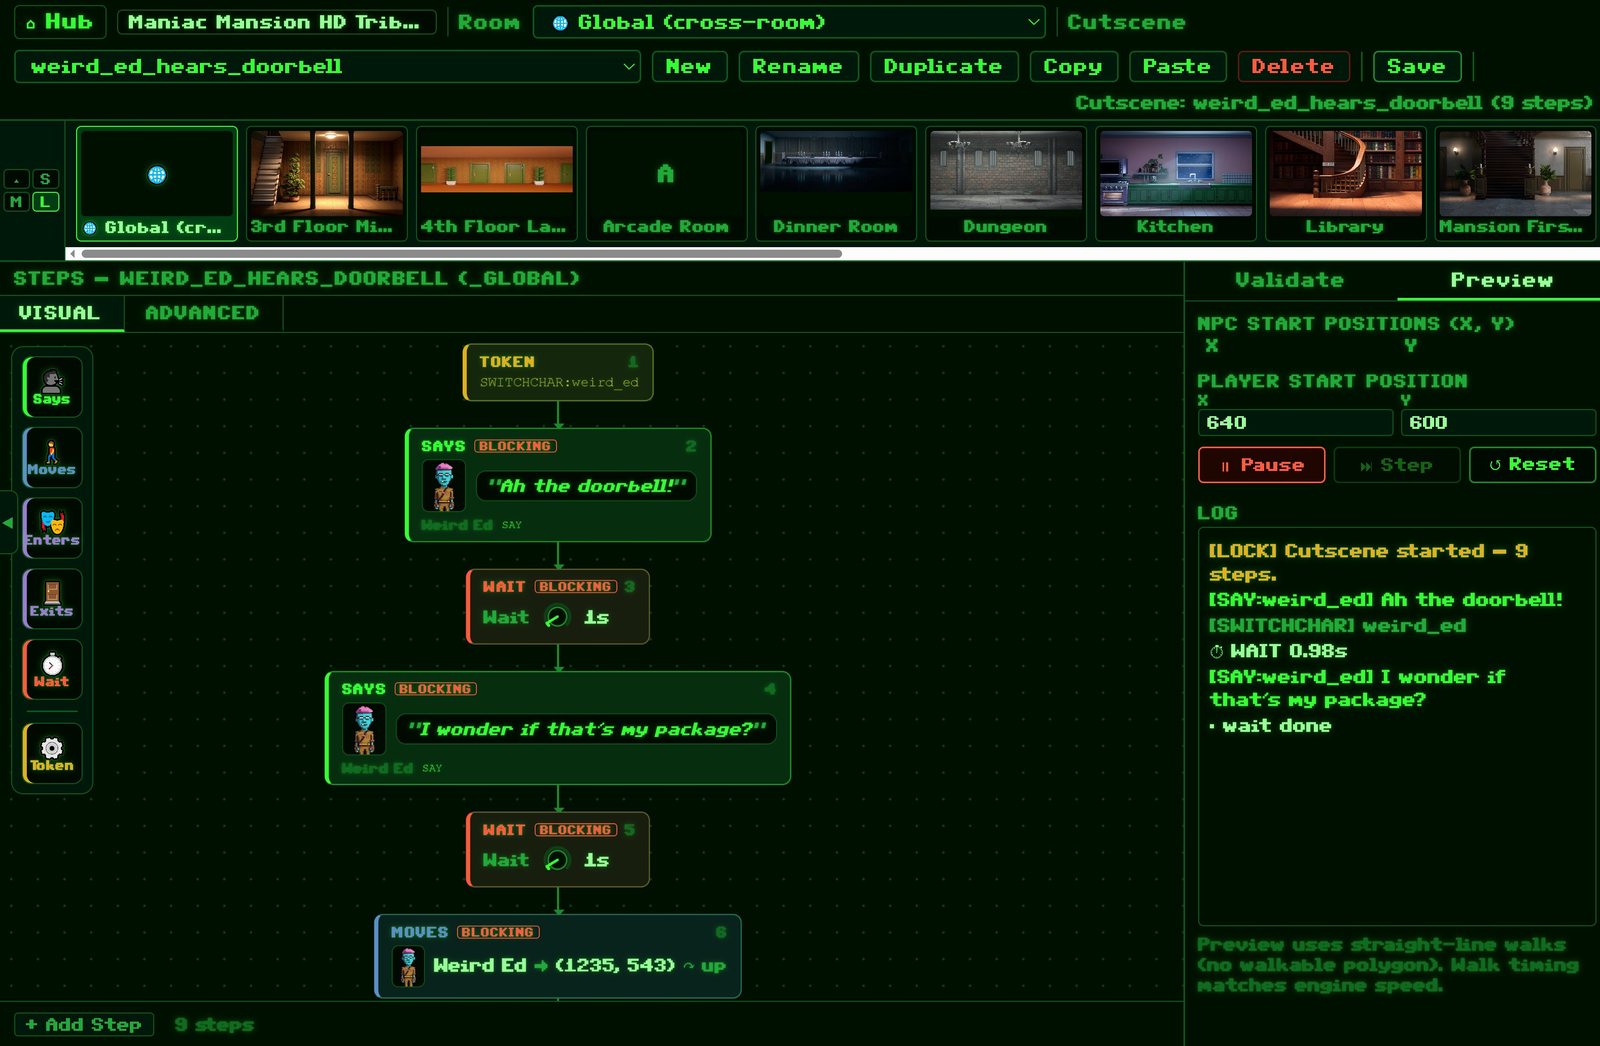Set thumbnail size to S

coord(45,179)
